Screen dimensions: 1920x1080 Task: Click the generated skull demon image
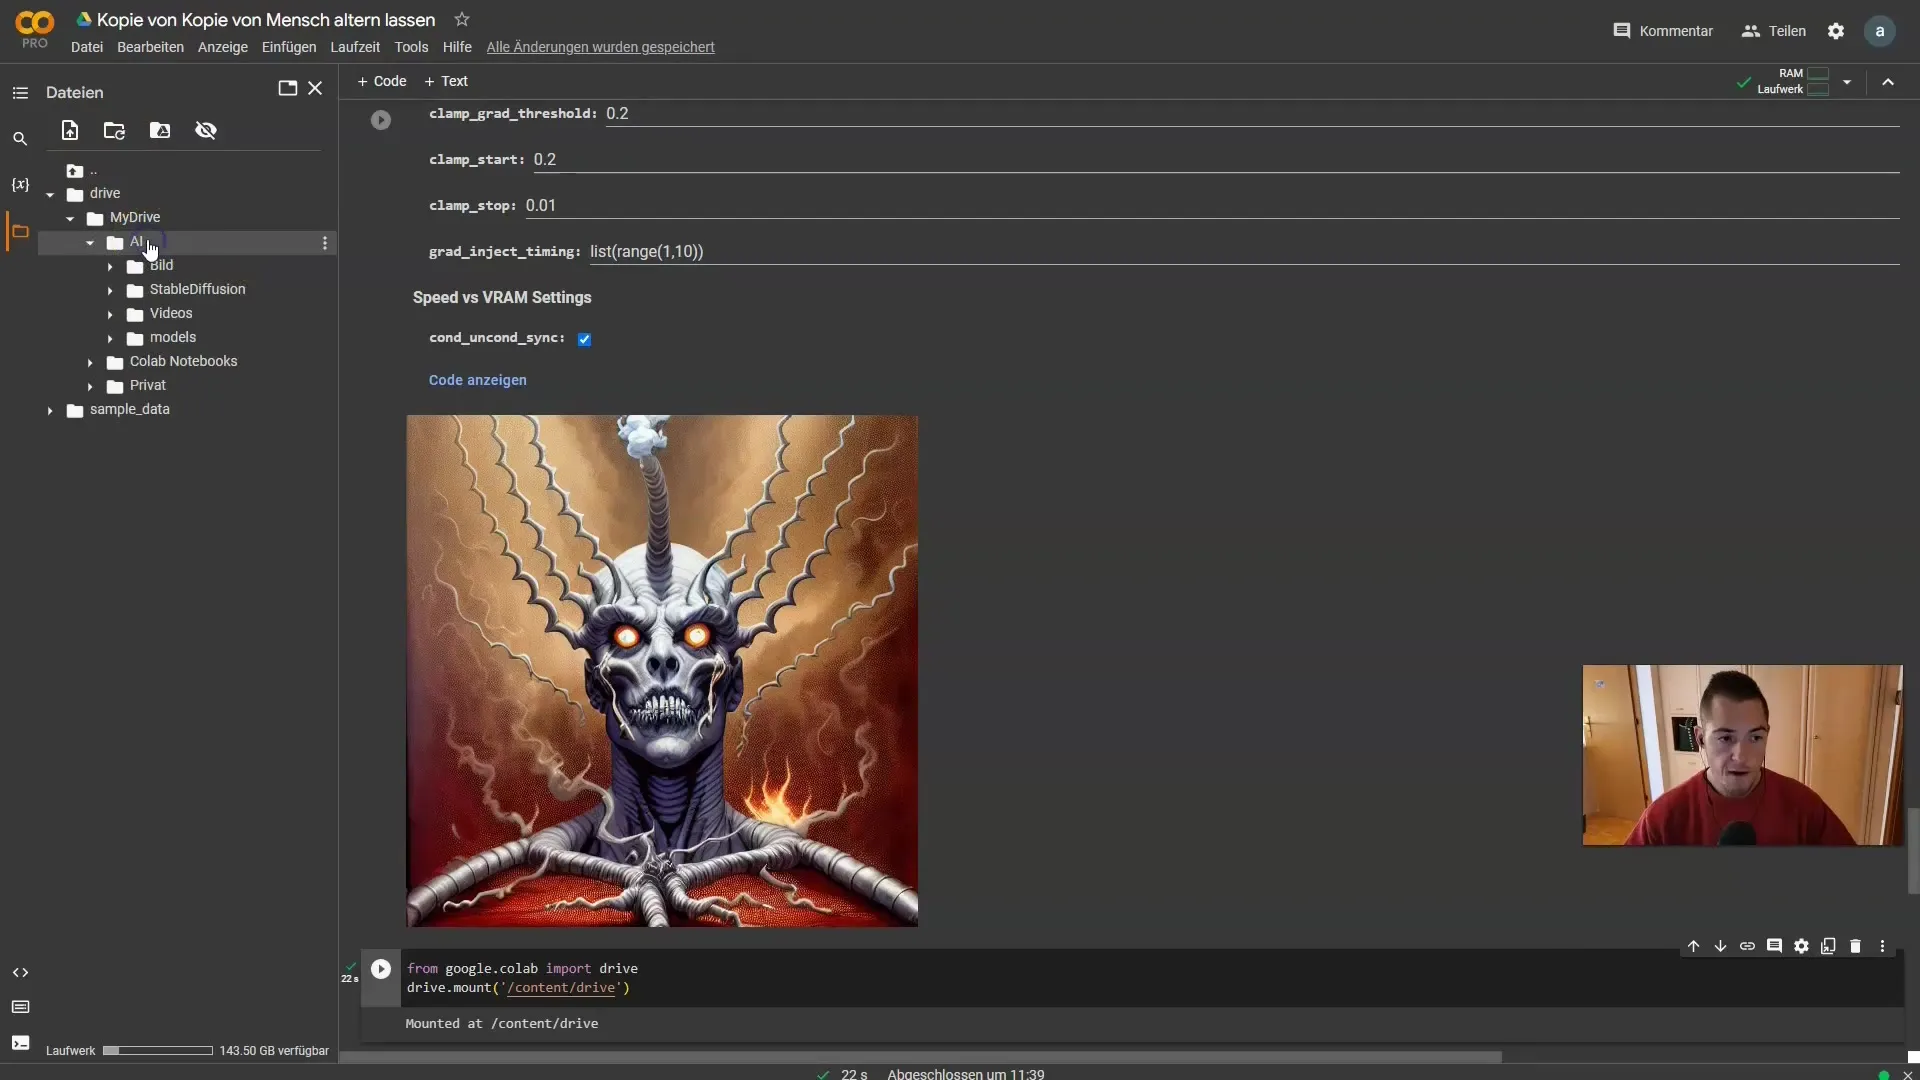[x=662, y=671]
